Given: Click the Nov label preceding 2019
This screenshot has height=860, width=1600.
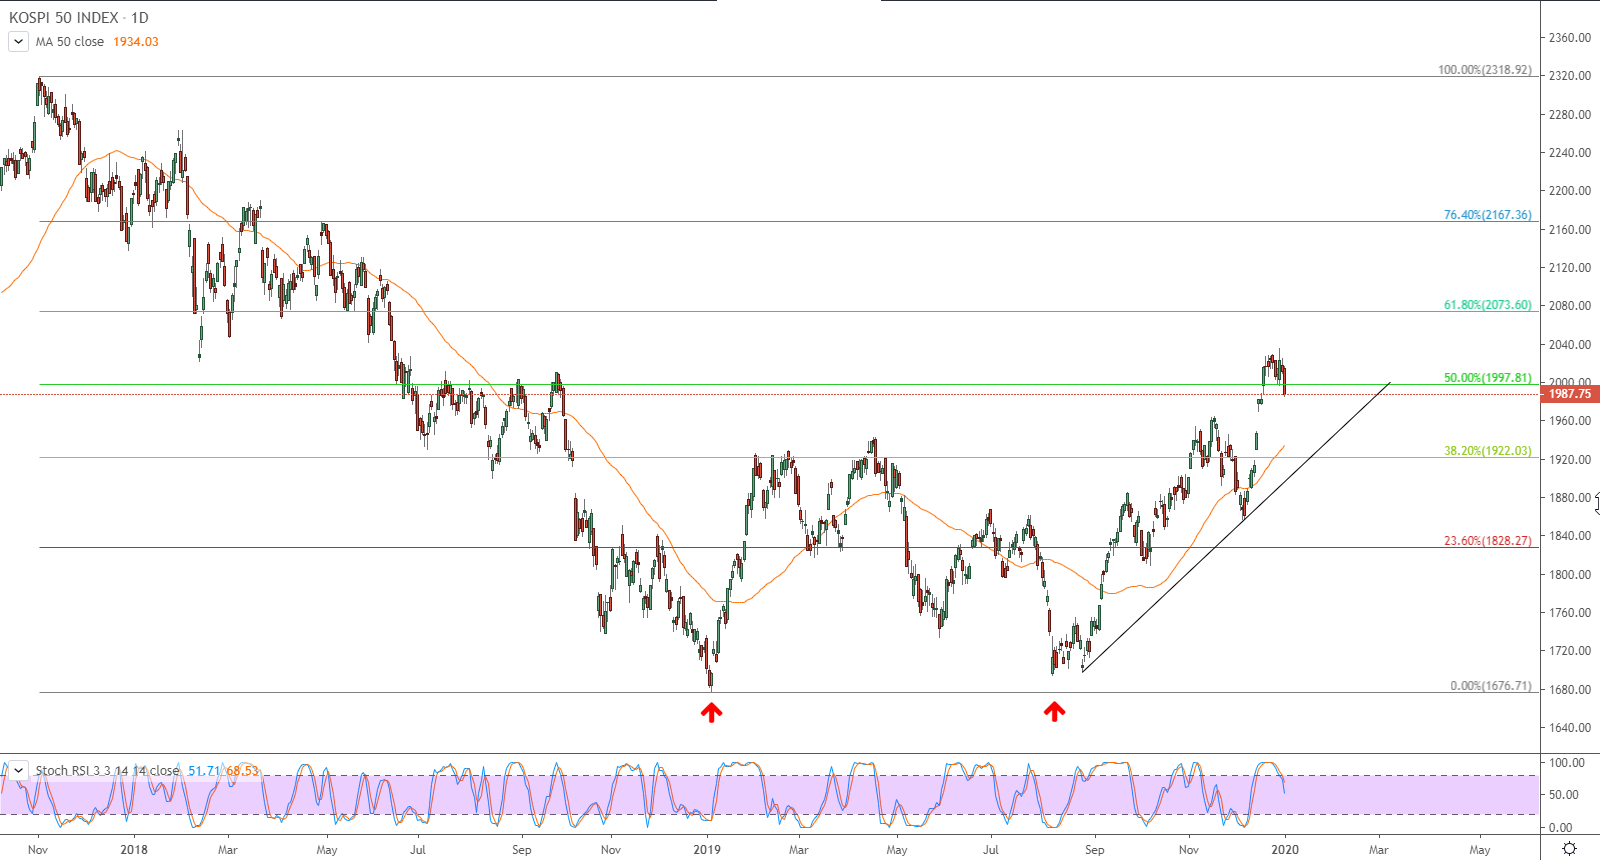Looking at the screenshot, I should [x=611, y=850].
